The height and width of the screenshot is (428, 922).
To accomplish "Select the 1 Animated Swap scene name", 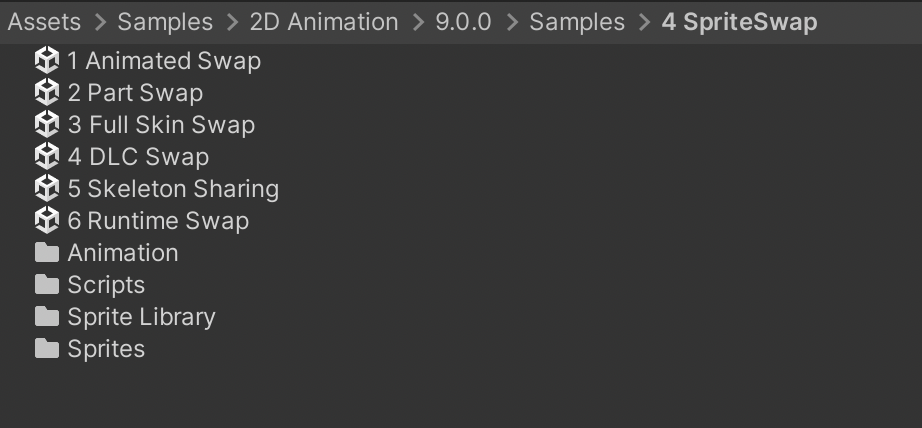I will pyautogui.click(x=164, y=61).
